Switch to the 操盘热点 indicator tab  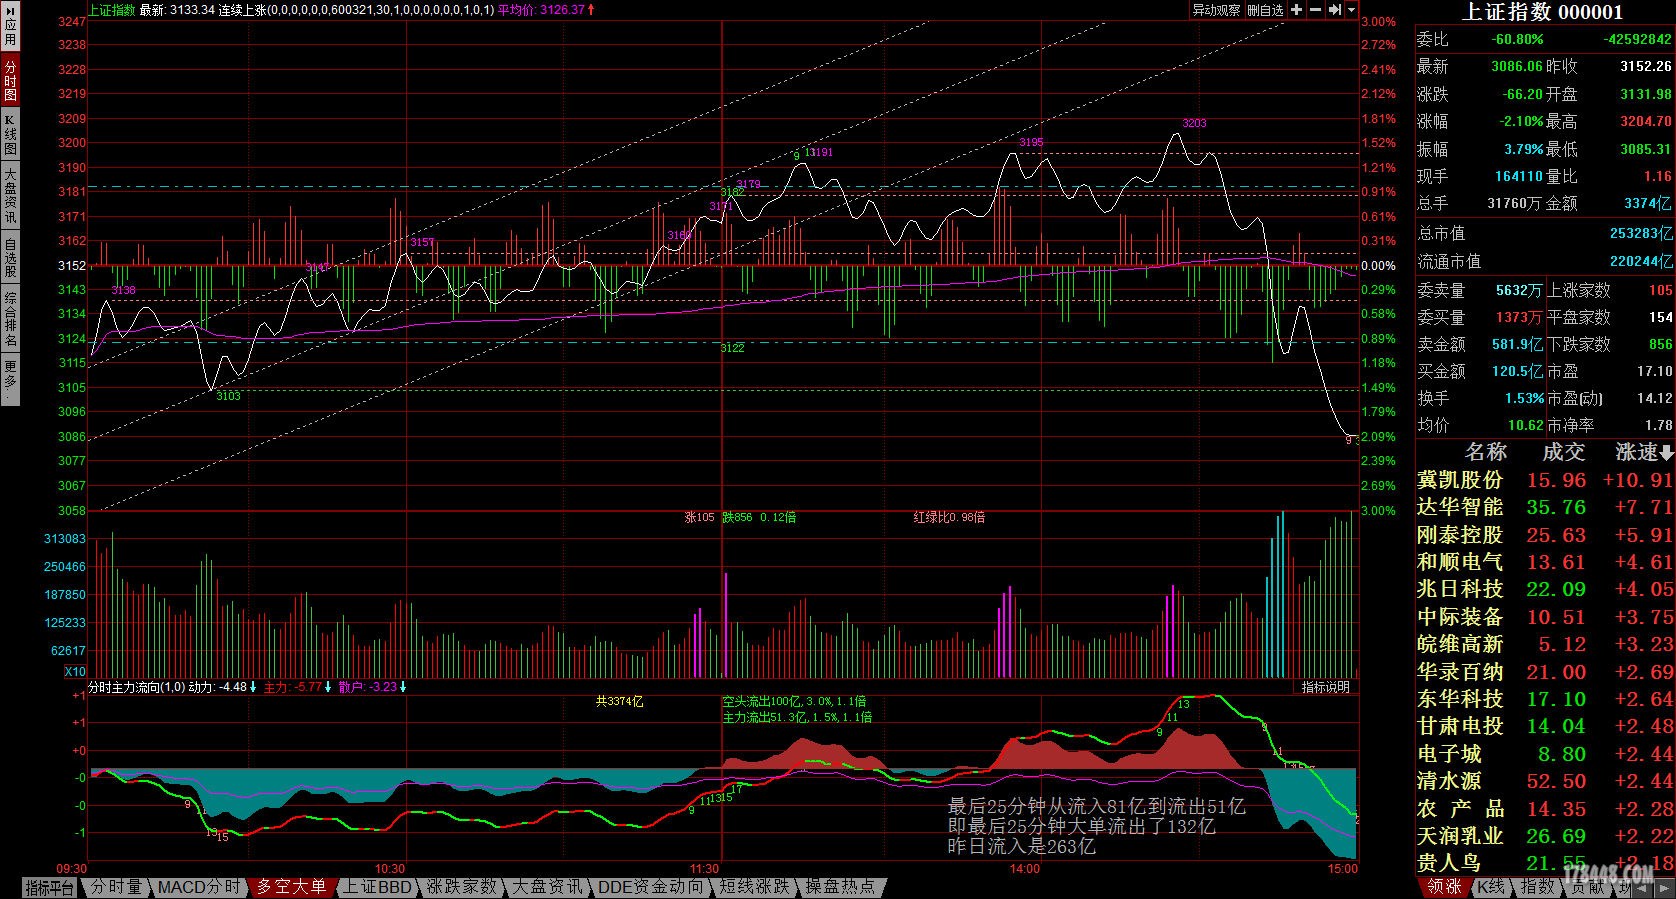tap(840, 887)
